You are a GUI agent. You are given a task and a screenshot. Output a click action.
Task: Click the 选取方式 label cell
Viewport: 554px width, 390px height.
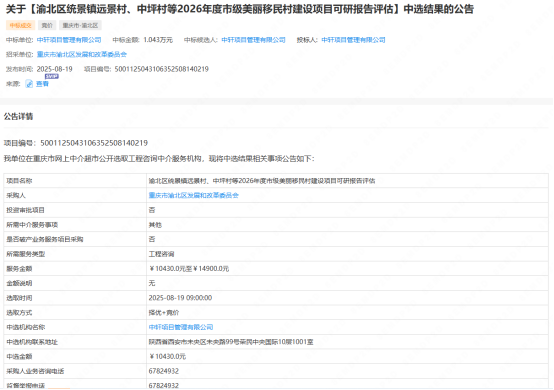(x=75, y=313)
